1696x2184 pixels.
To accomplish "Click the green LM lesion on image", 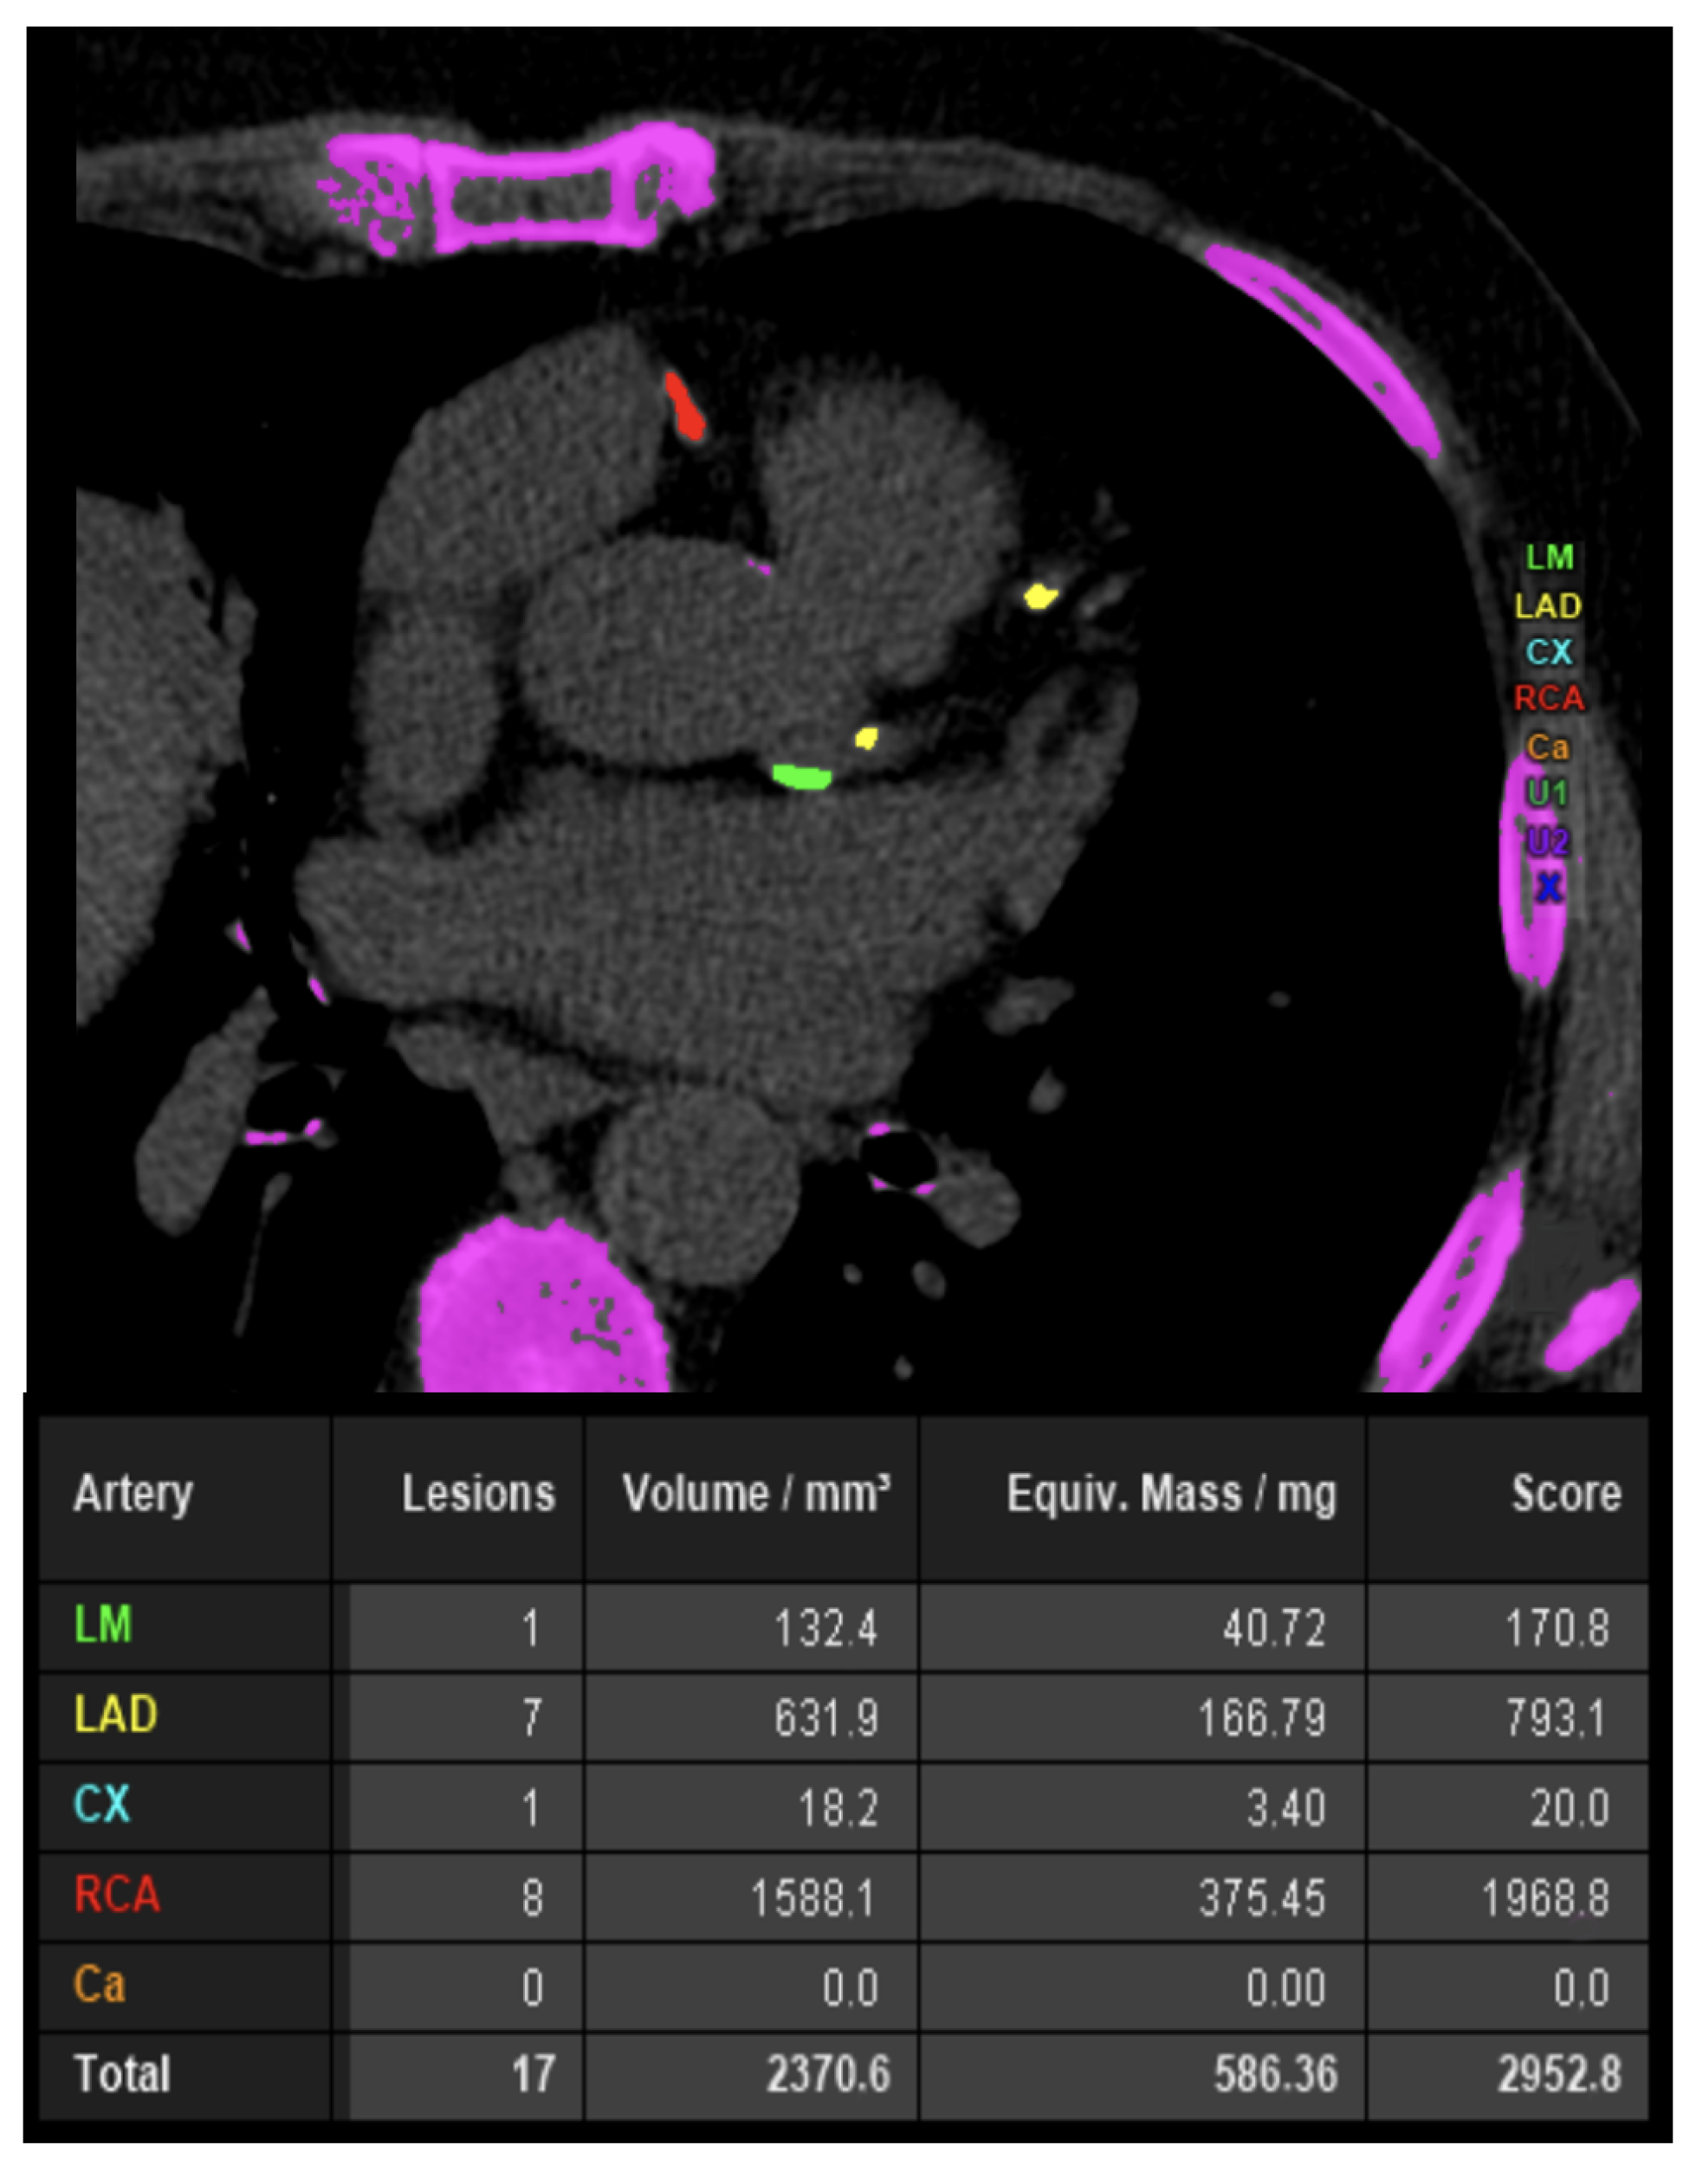I will [801, 776].
